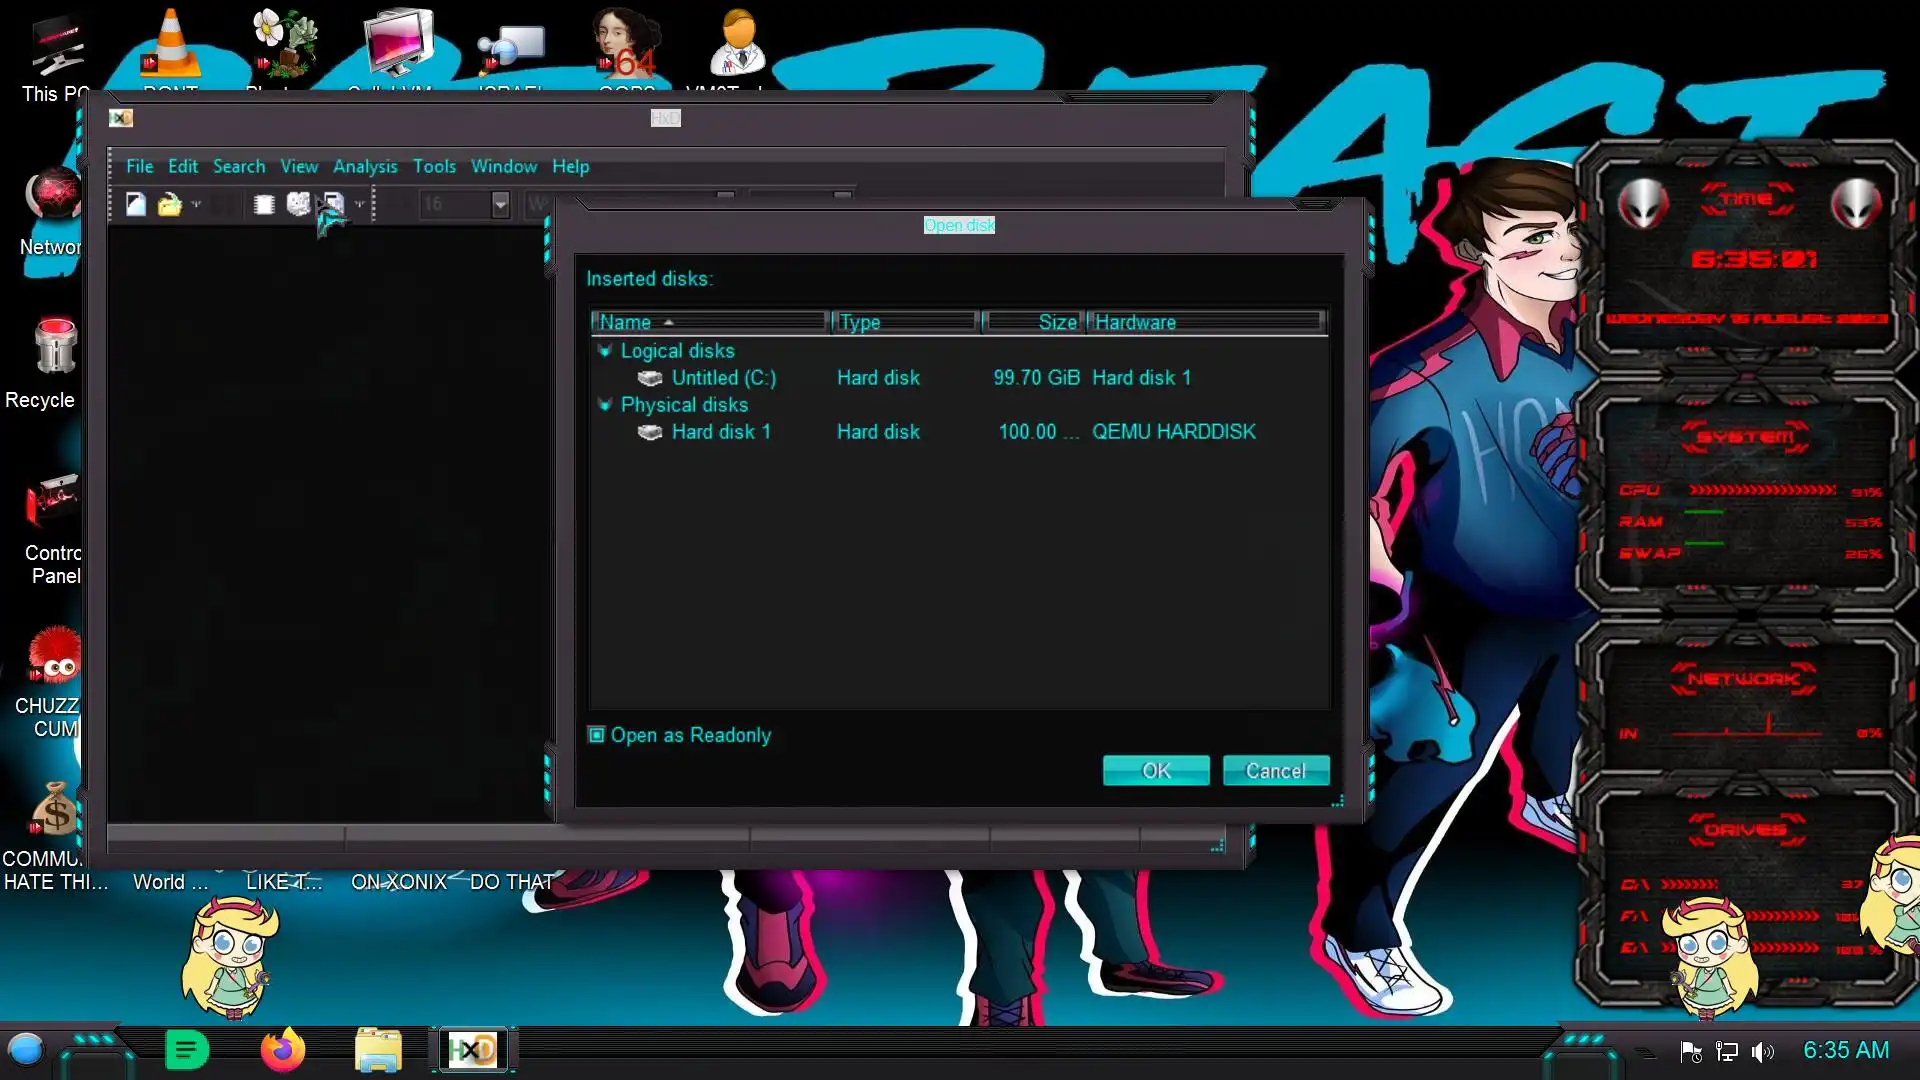Select Untitled (C:) logical disk
This screenshot has width=1920, height=1080.
(x=722, y=378)
